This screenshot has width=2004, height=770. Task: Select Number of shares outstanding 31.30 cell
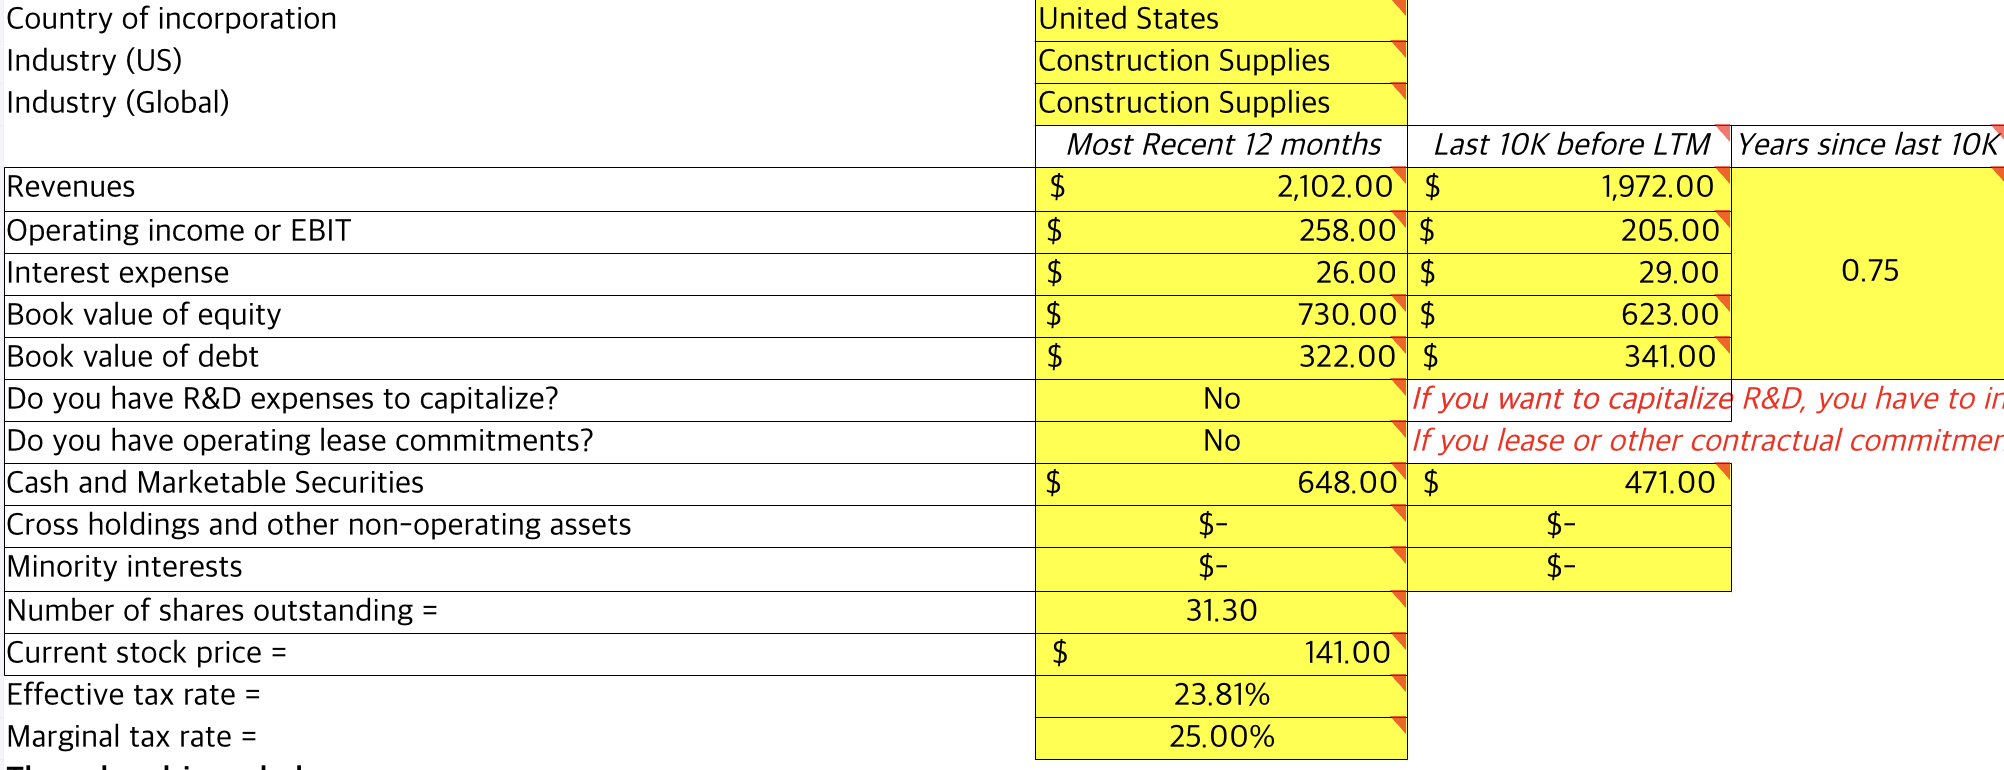[1221, 612]
